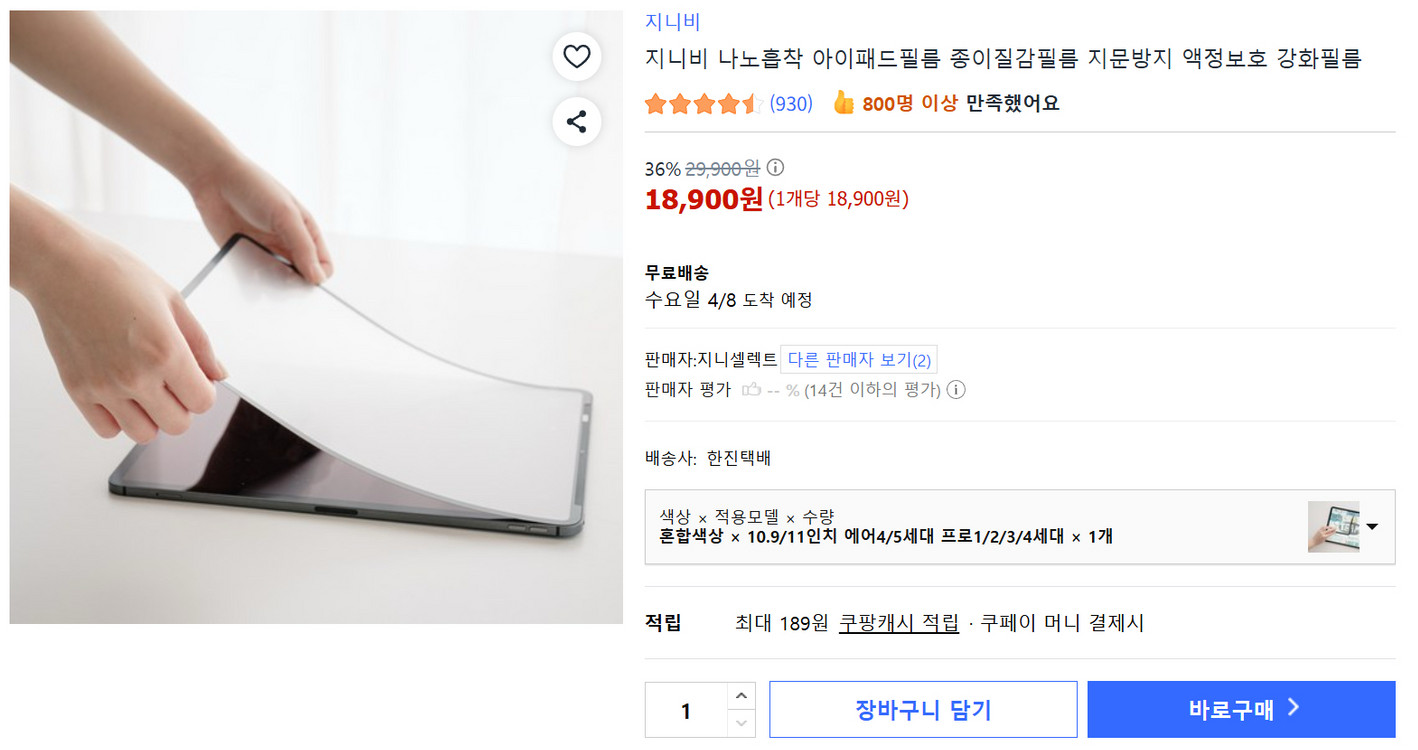
Task: Share this product using the share icon
Action: pos(577,122)
